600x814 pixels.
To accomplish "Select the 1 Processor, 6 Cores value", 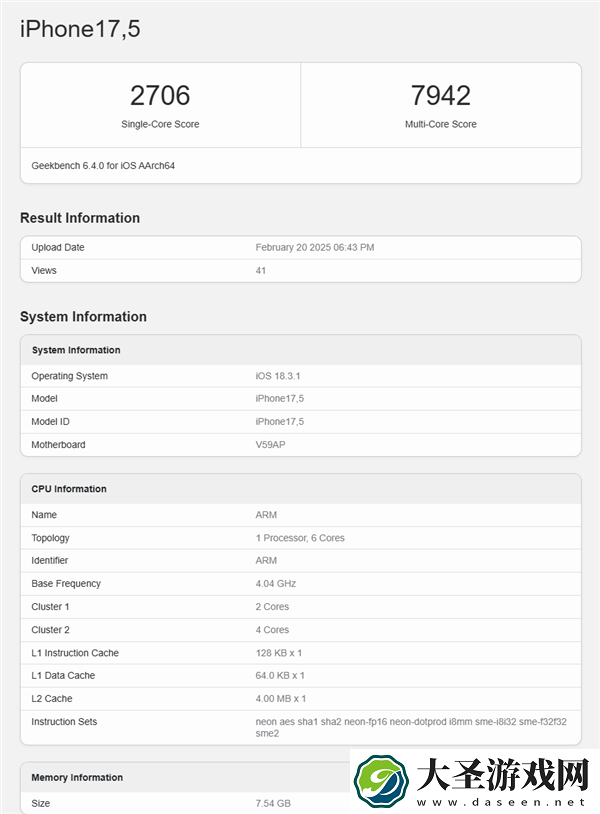I will coord(300,538).
